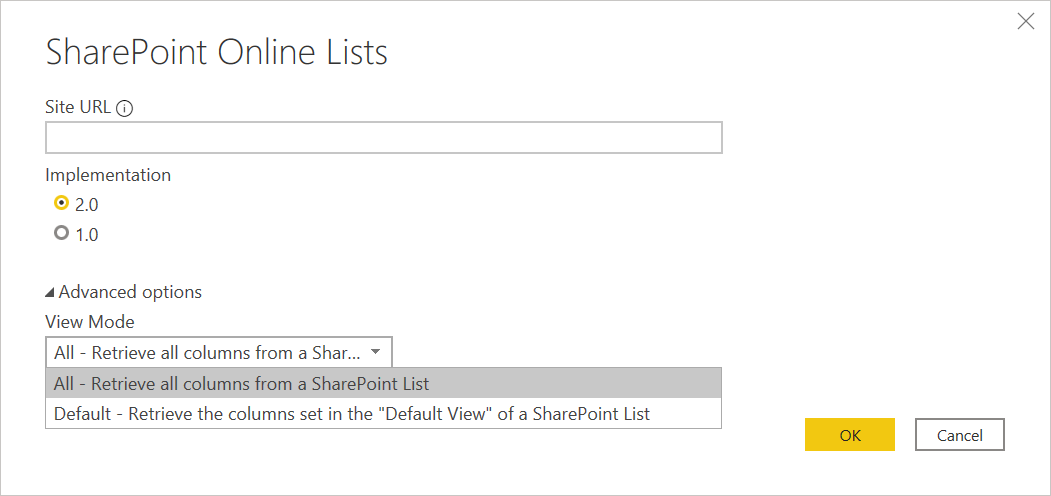Open the View Mode combo box

(219, 352)
